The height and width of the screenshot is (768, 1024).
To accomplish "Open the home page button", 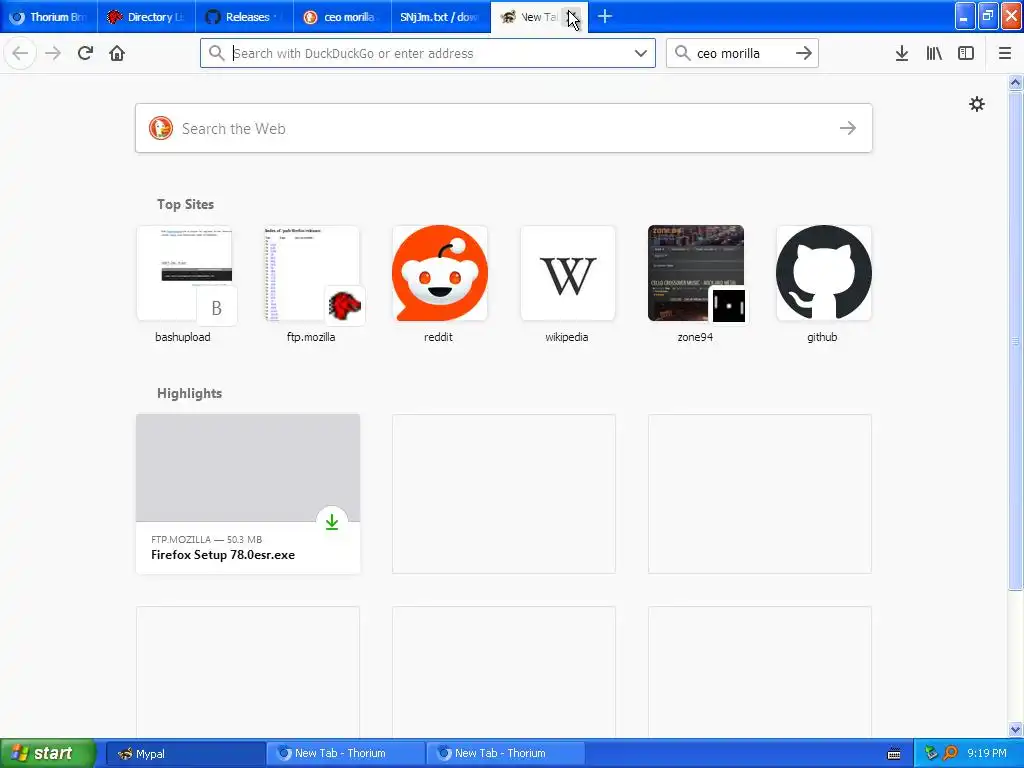I will tap(117, 53).
